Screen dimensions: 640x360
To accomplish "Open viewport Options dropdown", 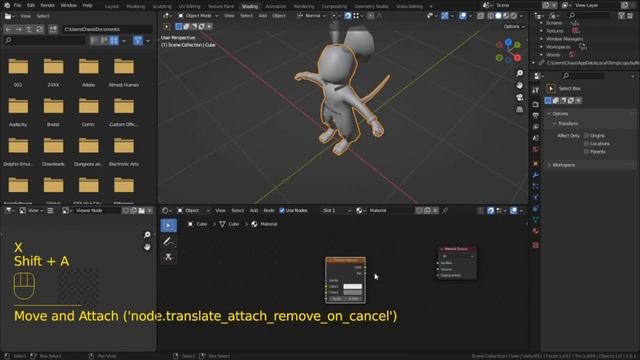I will [513, 27].
